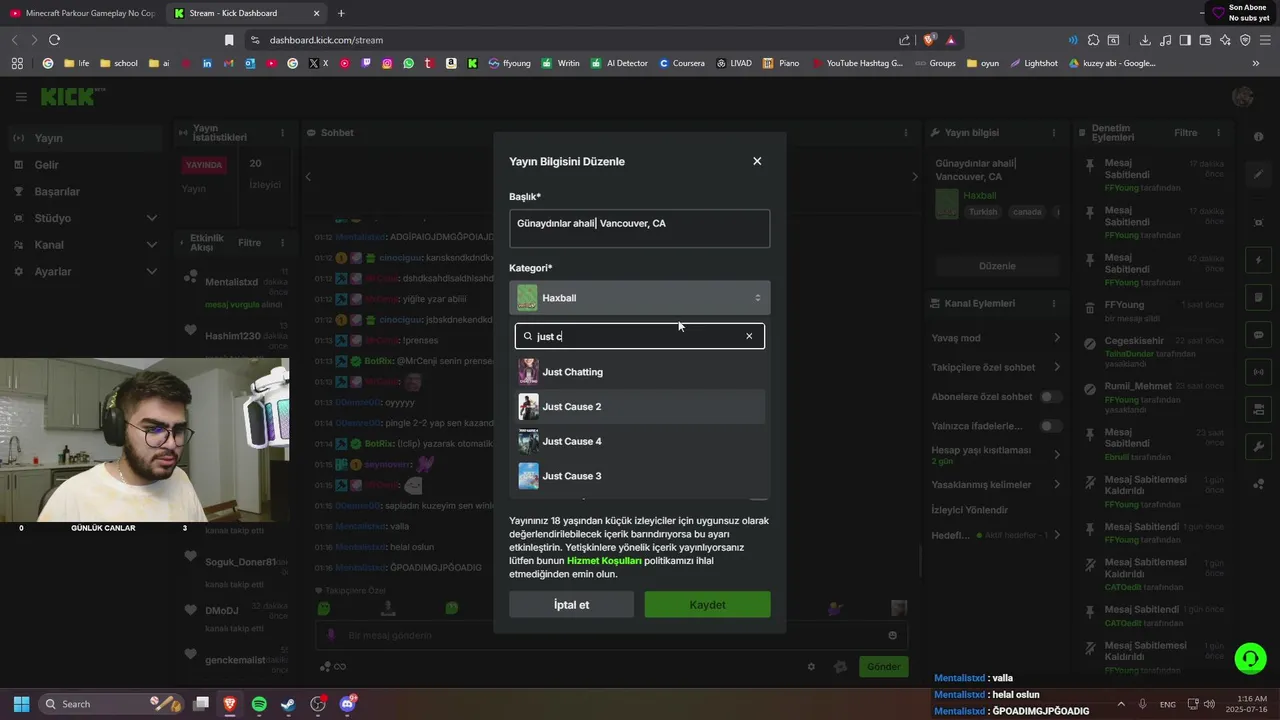The height and width of the screenshot is (720, 1280).
Task: Open the green support headset chat button
Action: click(1250, 658)
